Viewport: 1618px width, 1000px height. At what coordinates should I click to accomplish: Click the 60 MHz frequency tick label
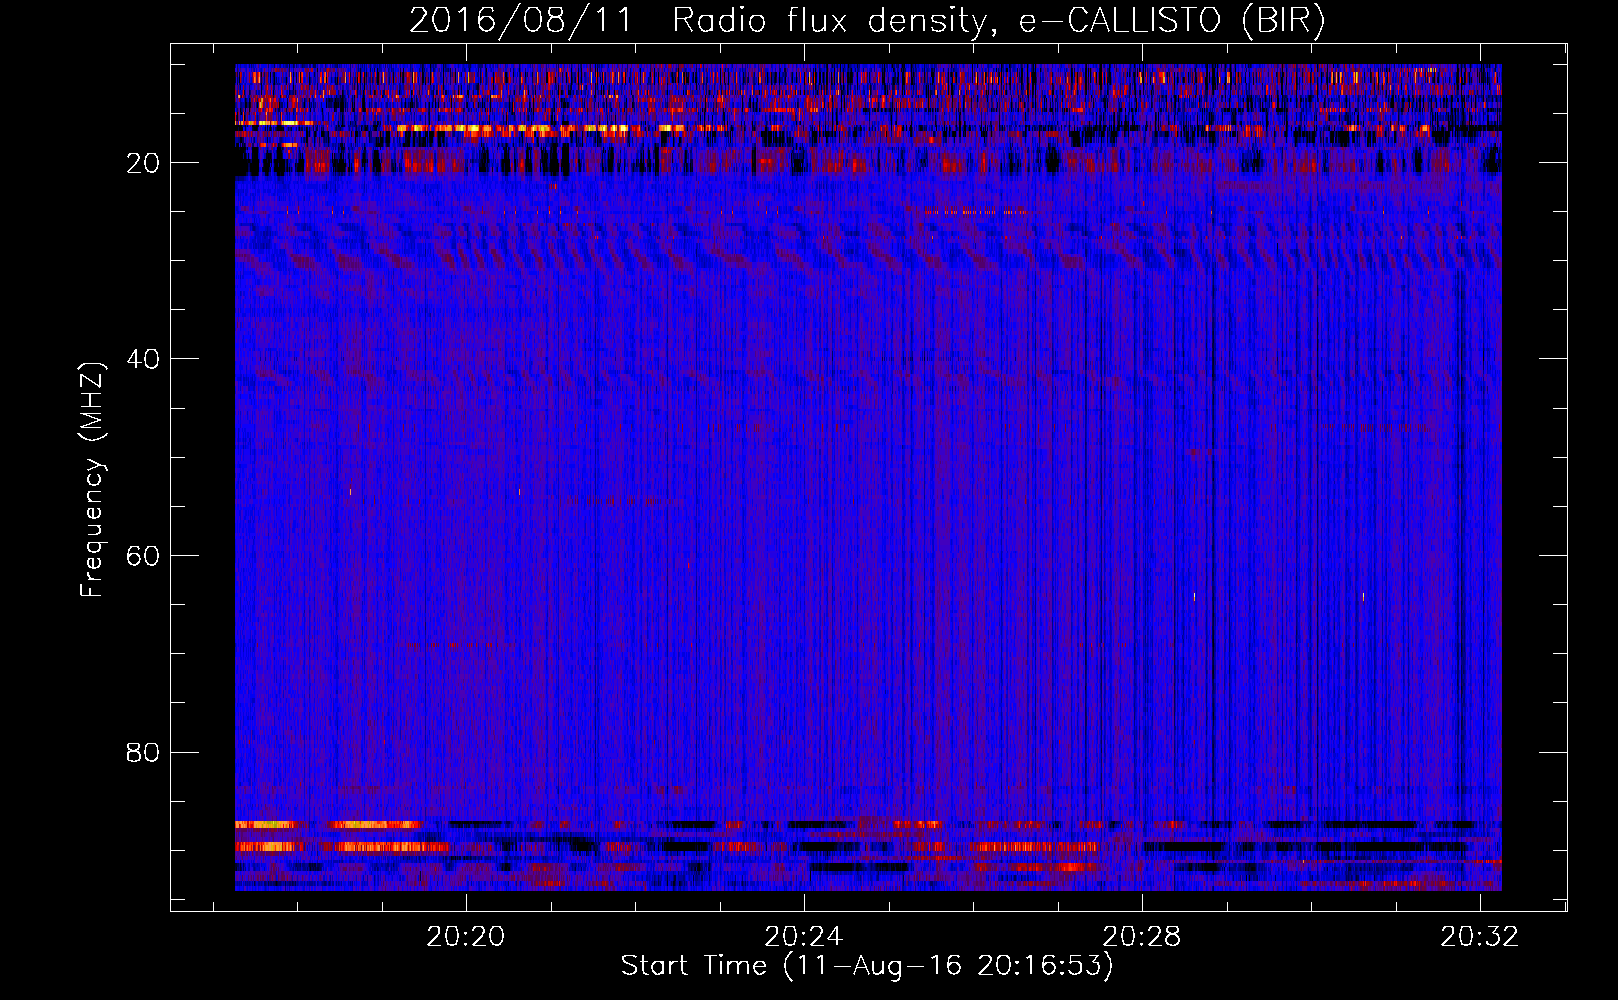click(143, 556)
